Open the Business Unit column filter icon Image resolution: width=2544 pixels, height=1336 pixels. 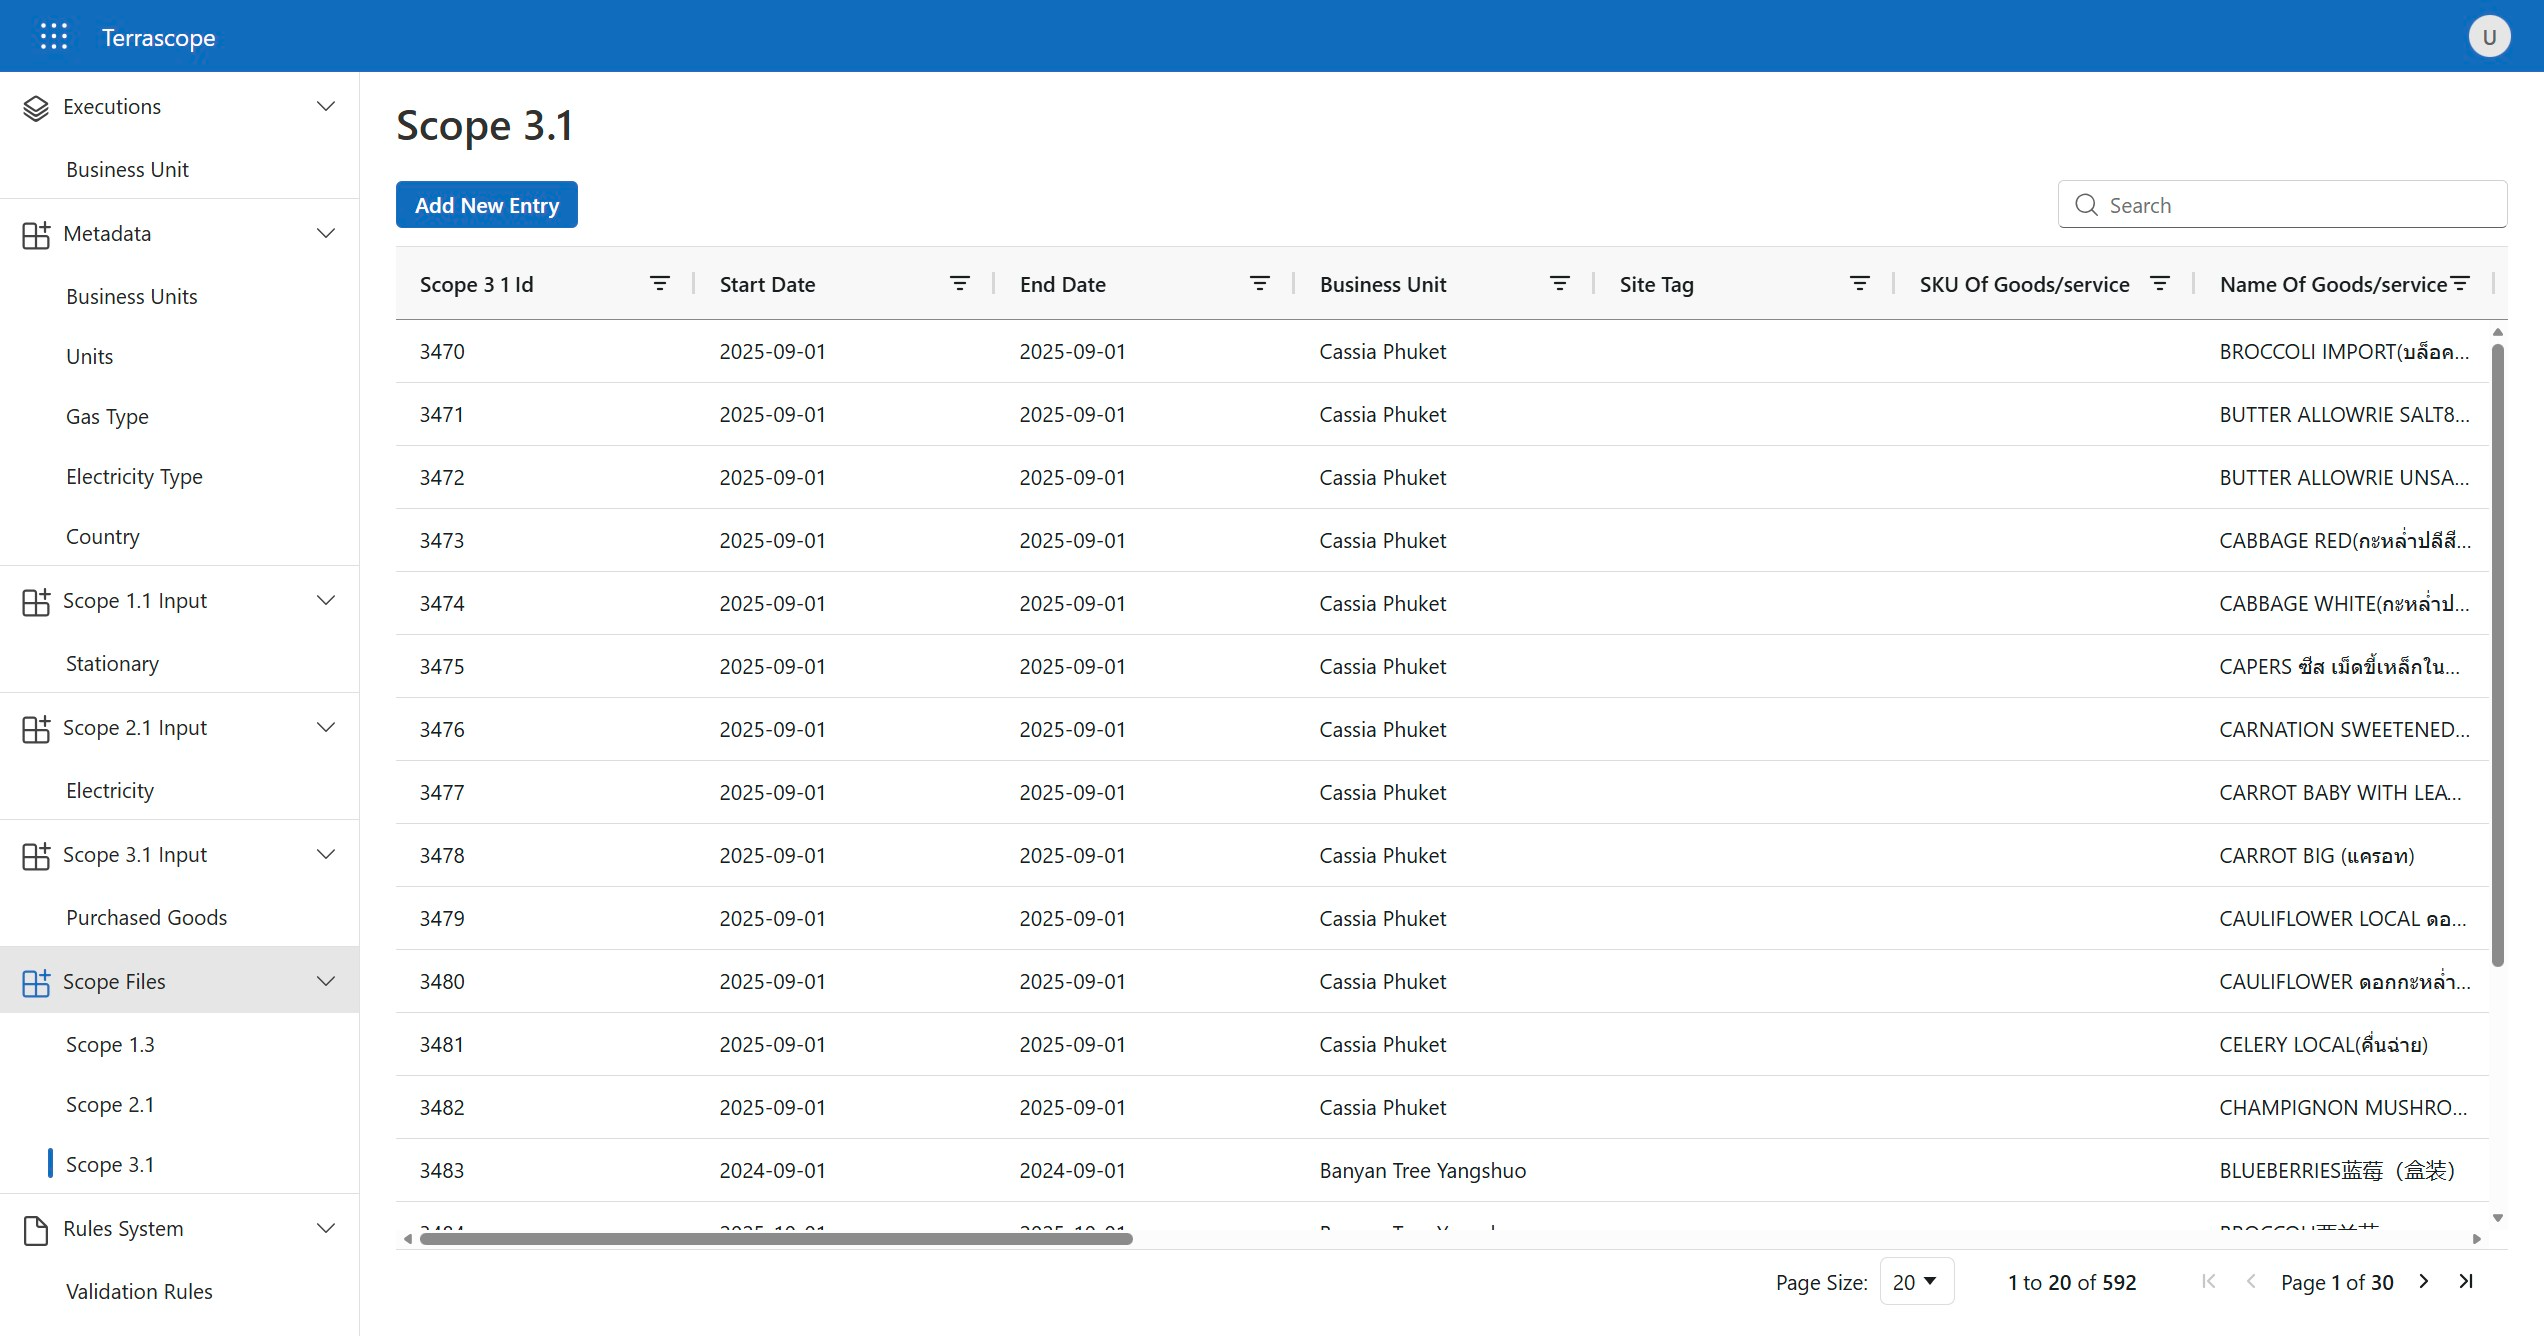click(x=1559, y=284)
